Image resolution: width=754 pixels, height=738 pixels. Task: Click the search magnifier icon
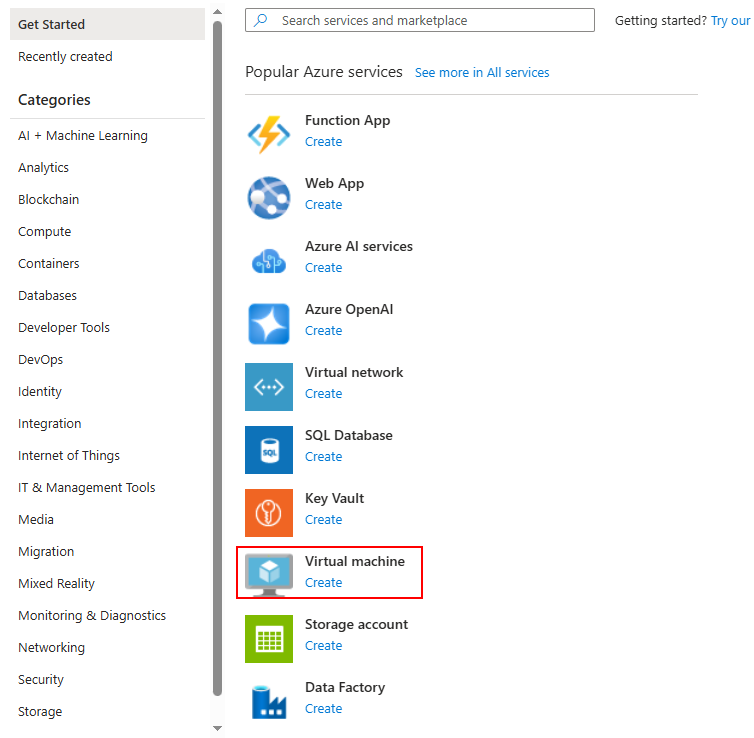point(261,20)
